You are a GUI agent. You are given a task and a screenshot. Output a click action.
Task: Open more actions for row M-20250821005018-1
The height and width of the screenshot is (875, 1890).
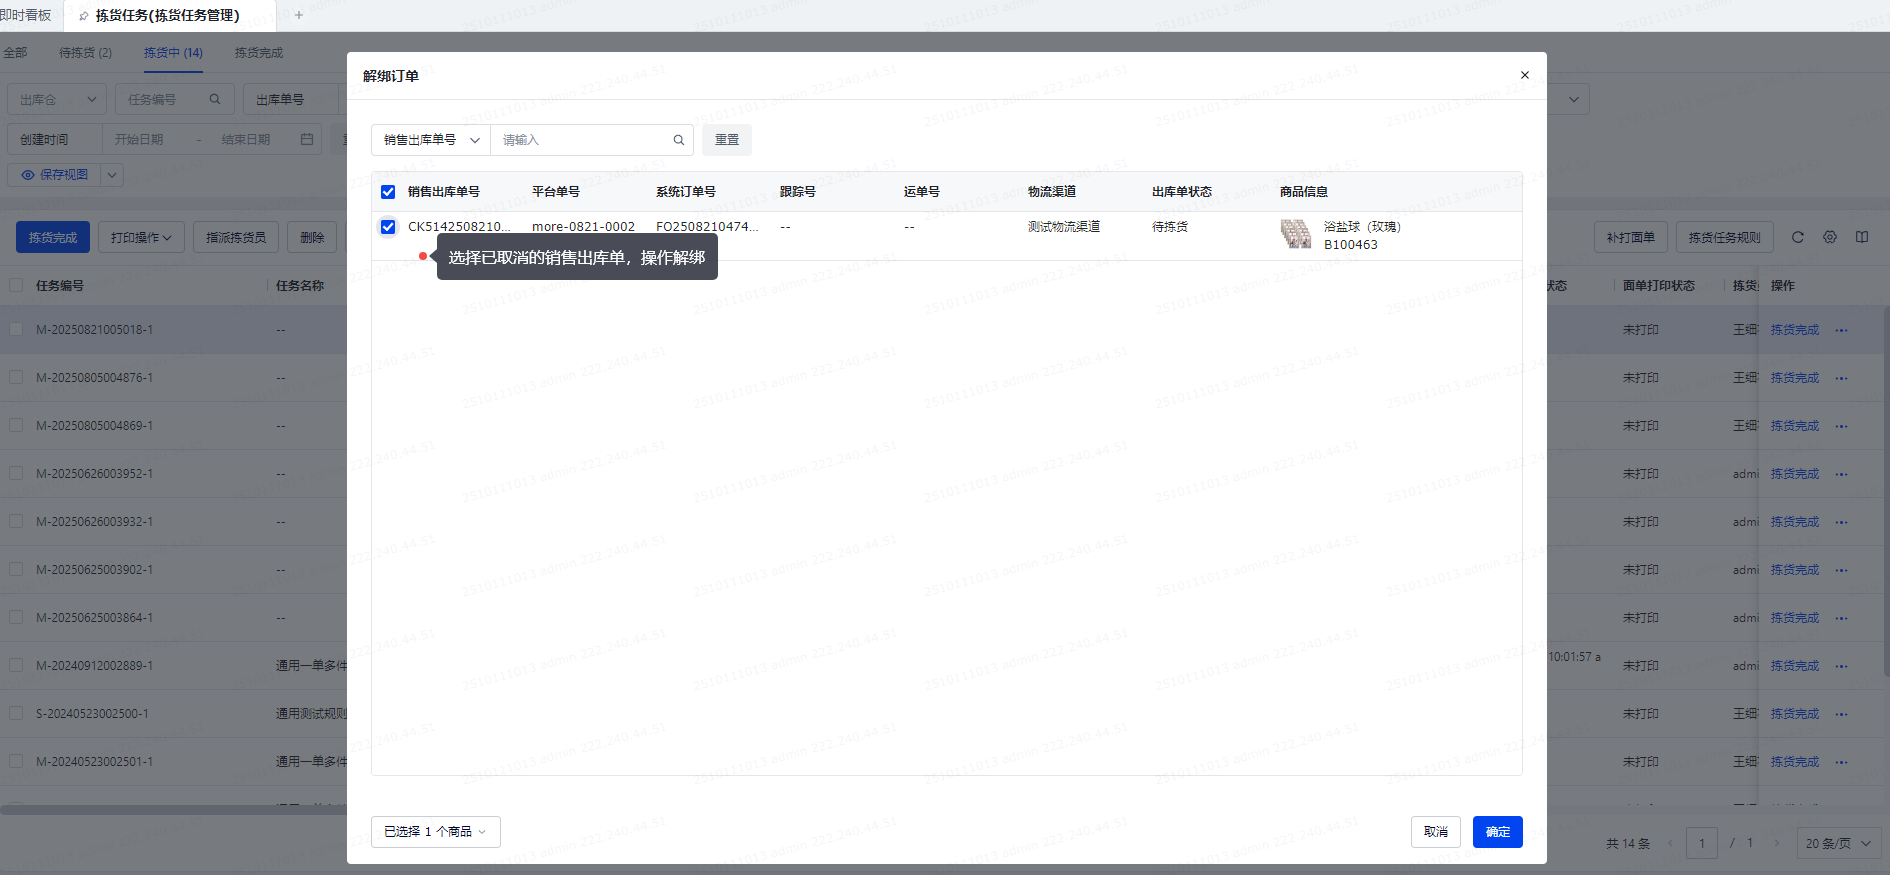click(1842, 330)
